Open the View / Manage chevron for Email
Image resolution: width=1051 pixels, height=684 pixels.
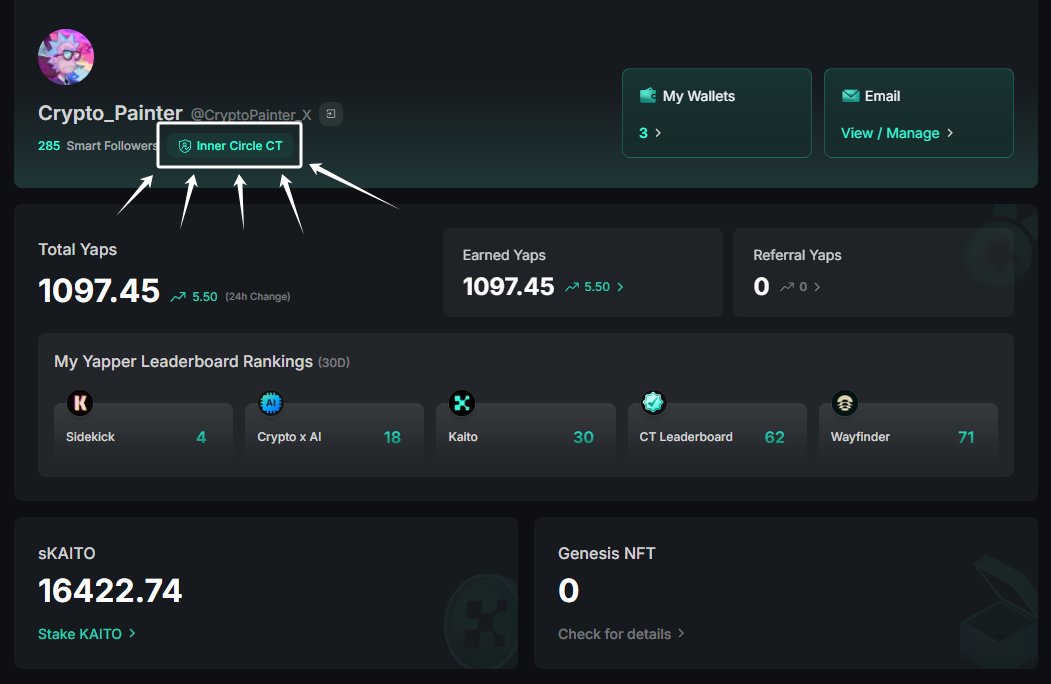point(950,133)
